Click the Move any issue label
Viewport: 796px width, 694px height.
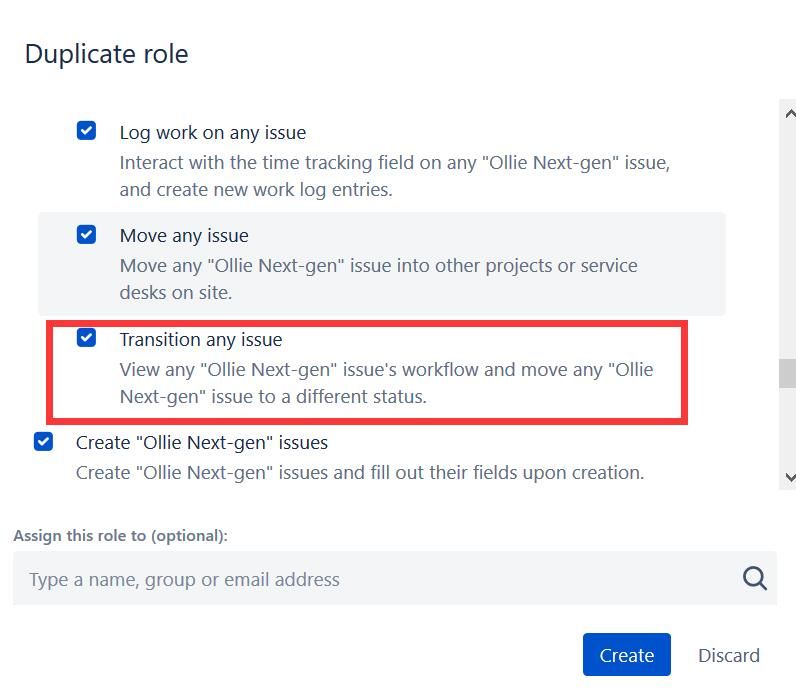[x=184, y=236]
